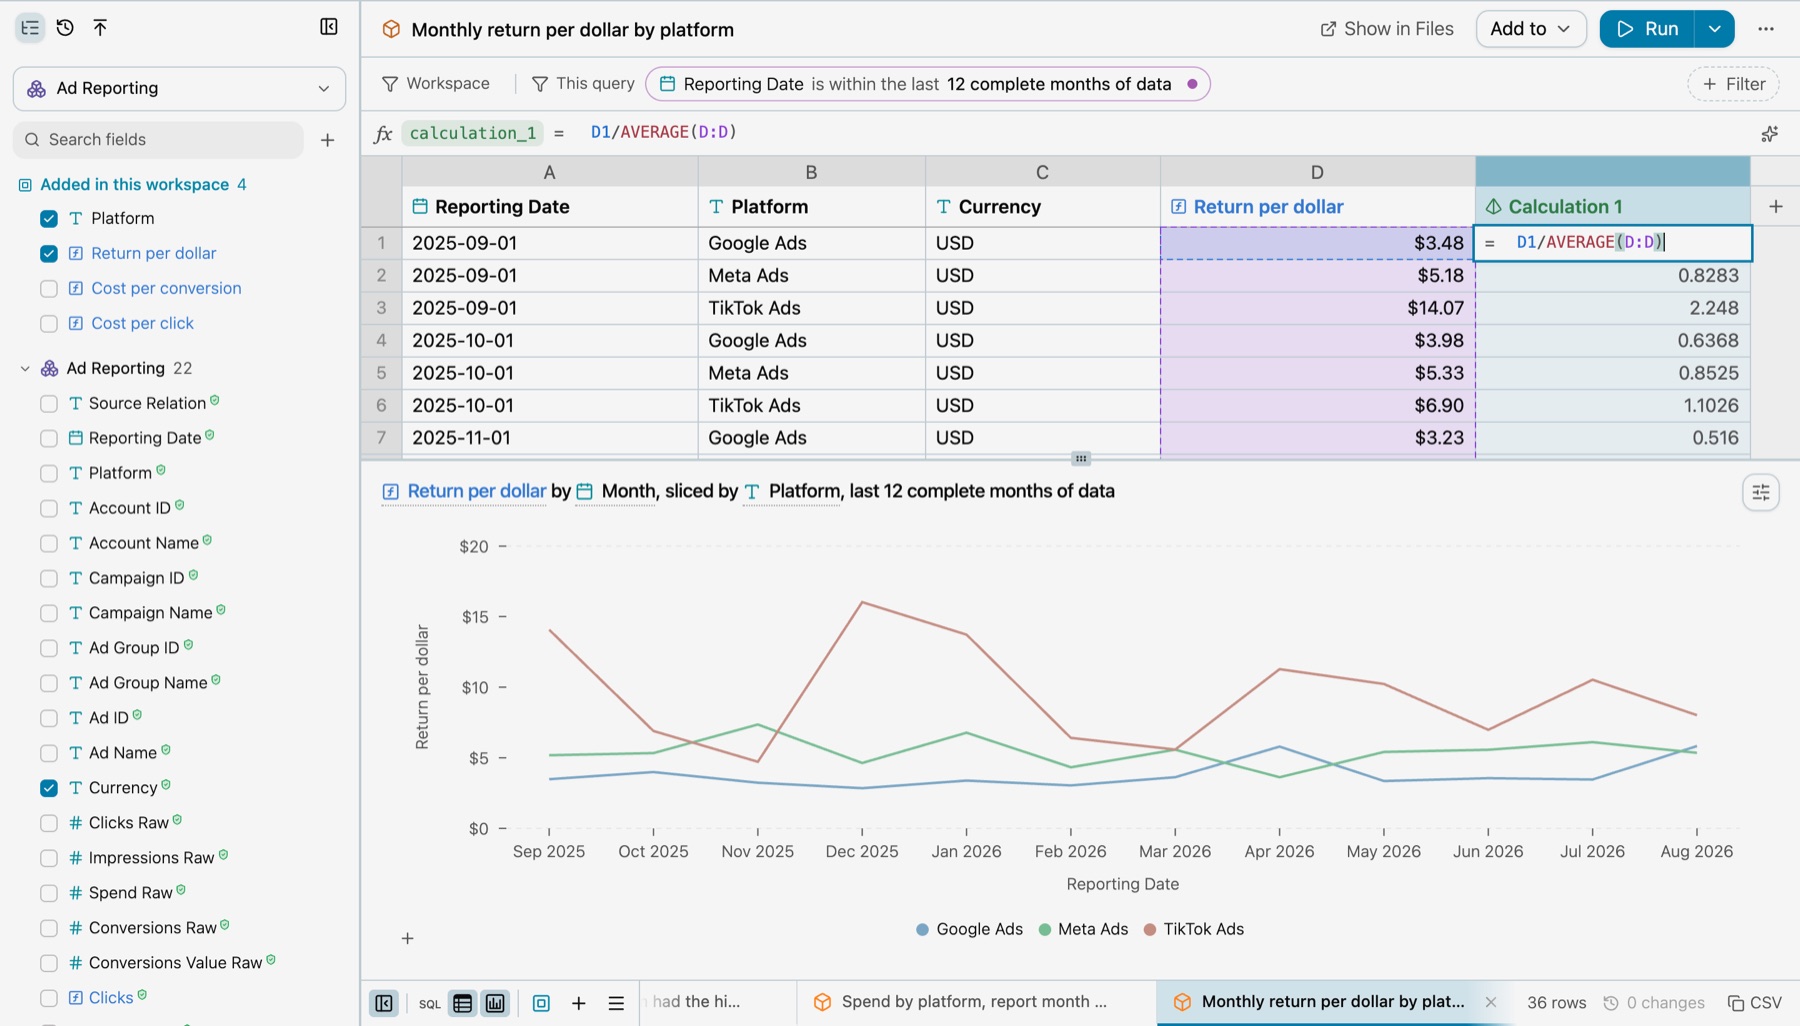
Task: Open the more options ellipsis menu
Action: coord(1766,29)
